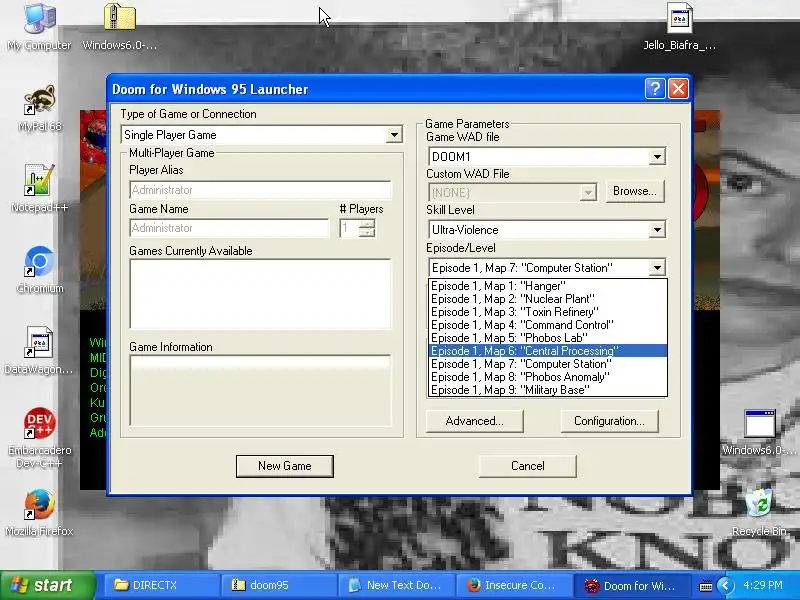Click the Cancel button

[528, 466]
